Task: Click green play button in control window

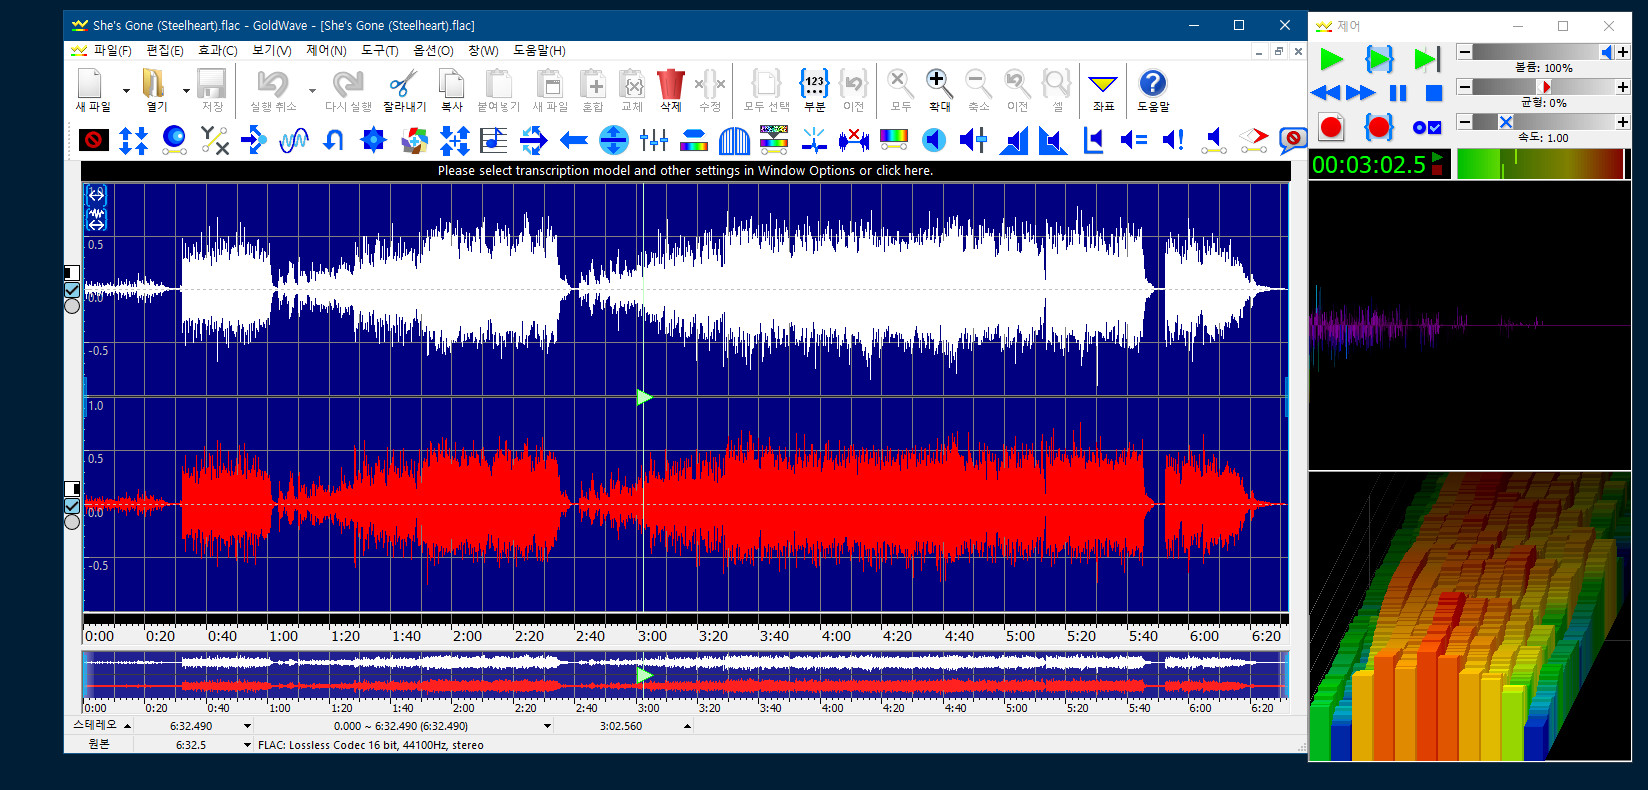Action: point(1331,59)
